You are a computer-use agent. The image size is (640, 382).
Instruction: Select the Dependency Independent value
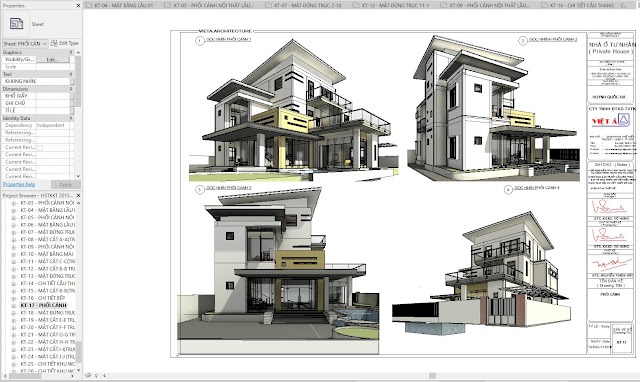[x=53, y=125]
